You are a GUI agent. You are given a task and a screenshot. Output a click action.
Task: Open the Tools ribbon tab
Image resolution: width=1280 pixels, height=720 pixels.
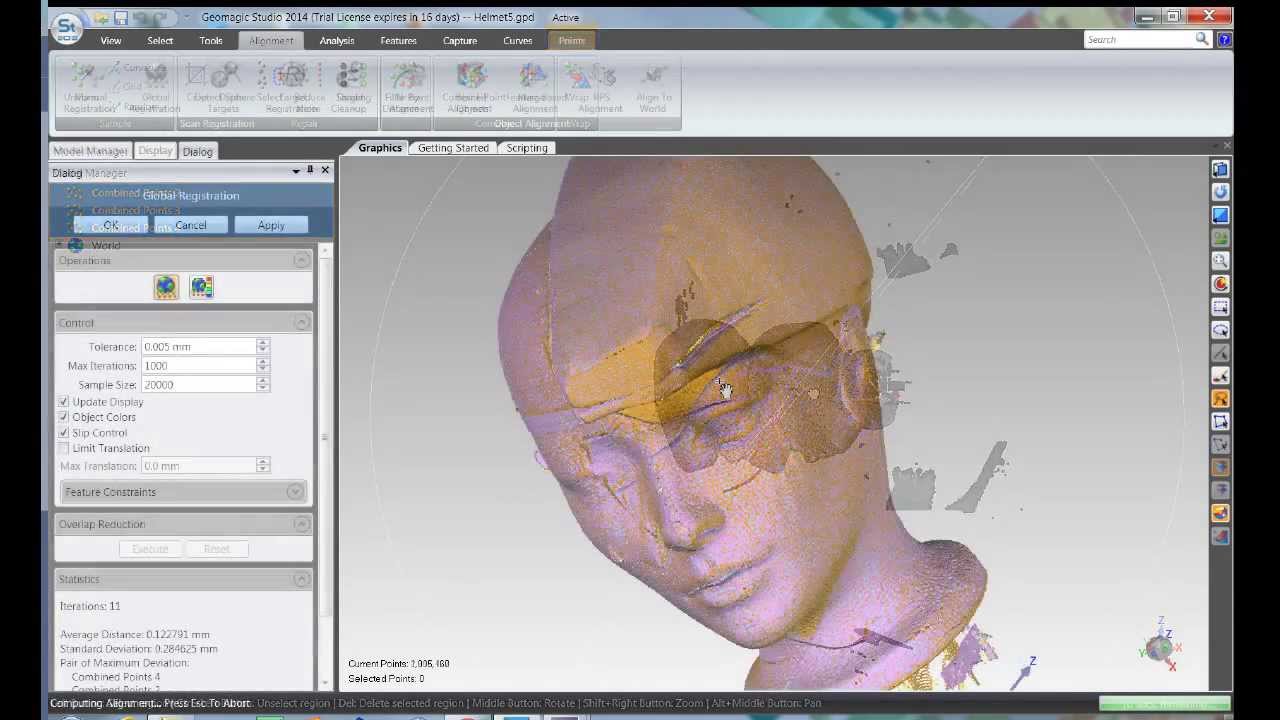(210, 41)
